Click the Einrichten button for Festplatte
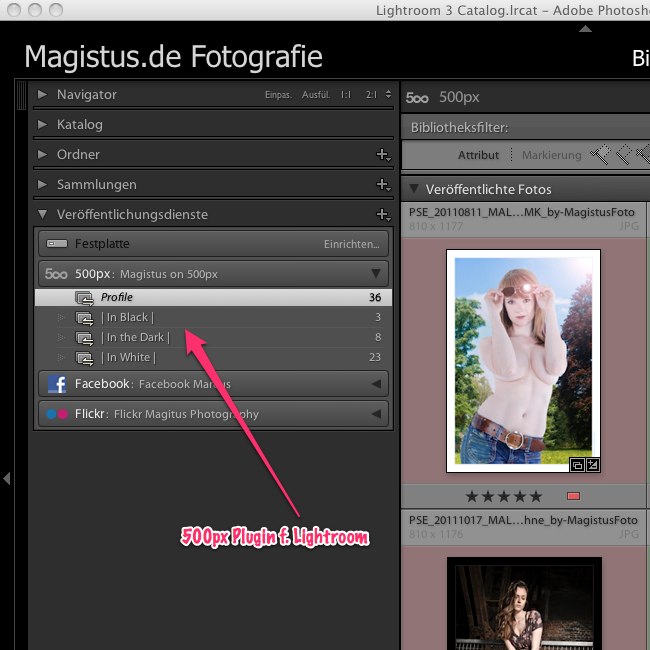This screenshot has width=650, height=650. click(351, 244)
